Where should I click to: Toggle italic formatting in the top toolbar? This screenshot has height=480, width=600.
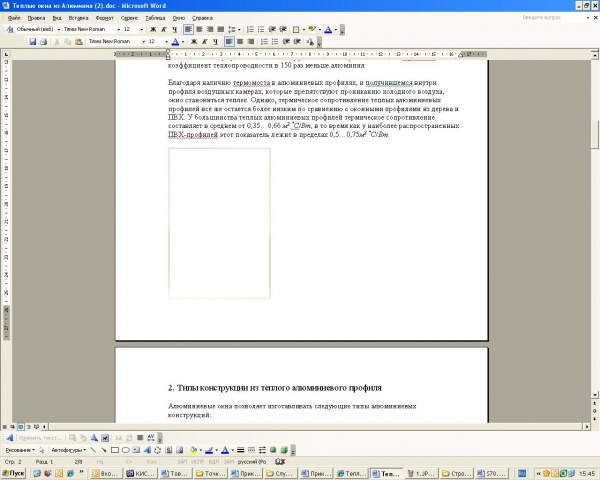(x=163, y=29)
